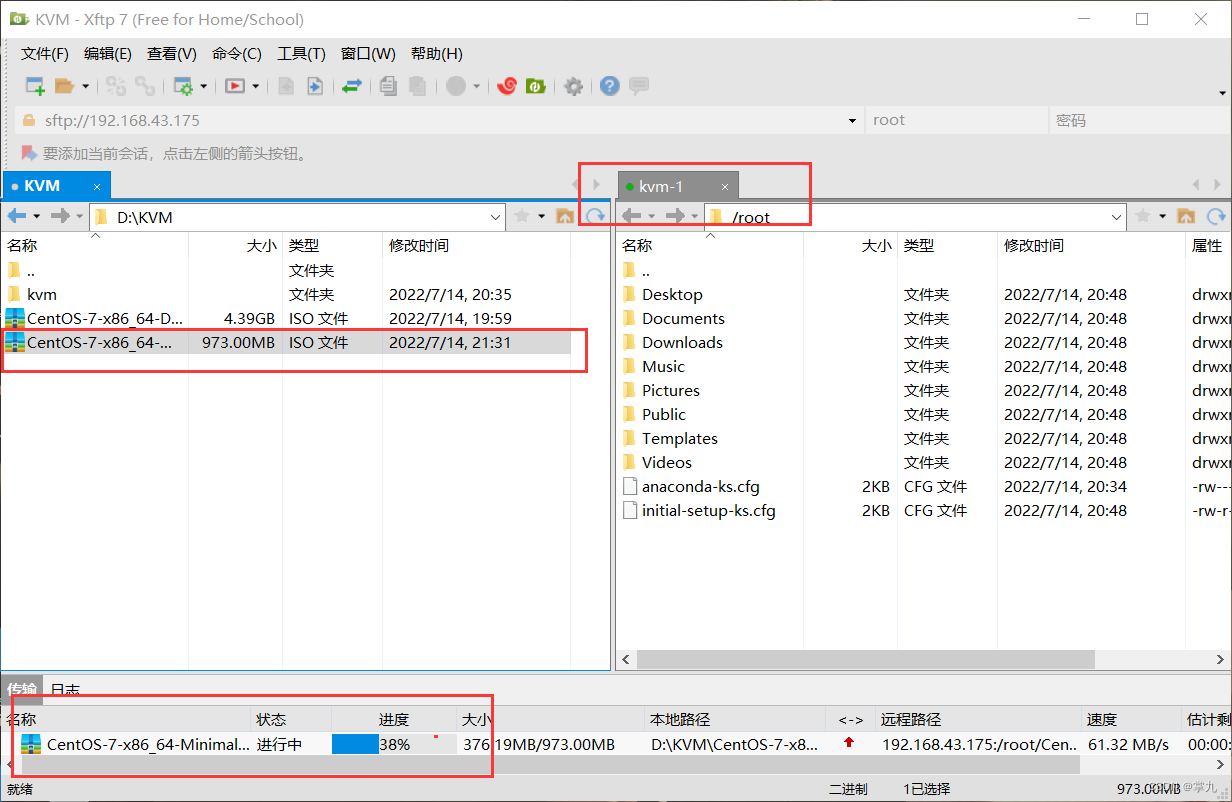Open Help with the blue question icon

[x=610, y=86]
